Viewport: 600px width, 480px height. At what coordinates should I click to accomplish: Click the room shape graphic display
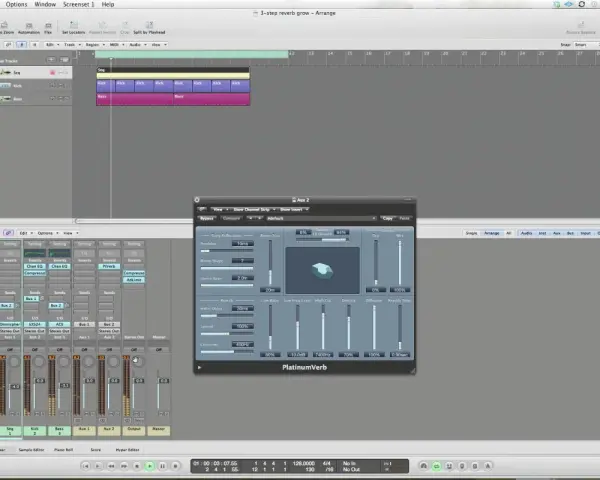click(322, 270)
